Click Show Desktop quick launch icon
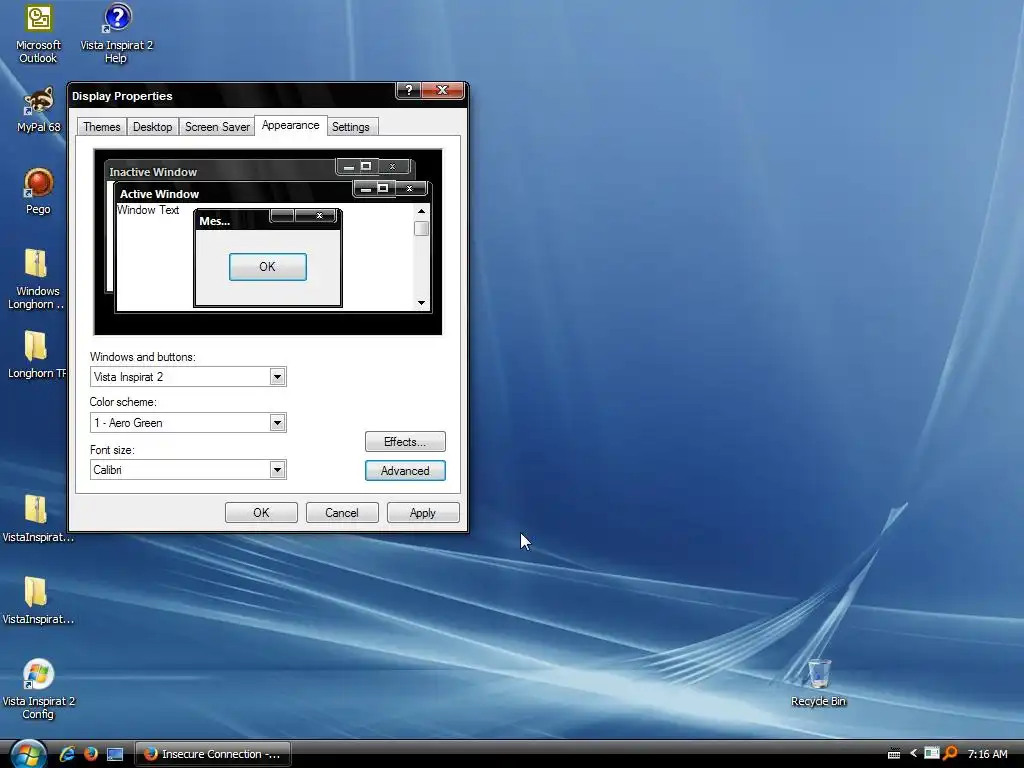The height and width of the screenshot is (768, 1024). [x=115, y=754]
